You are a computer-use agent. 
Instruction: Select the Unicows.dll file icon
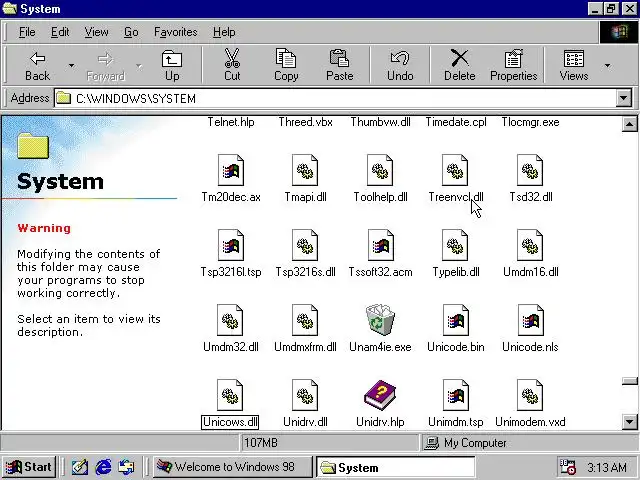tap(231, 395)
